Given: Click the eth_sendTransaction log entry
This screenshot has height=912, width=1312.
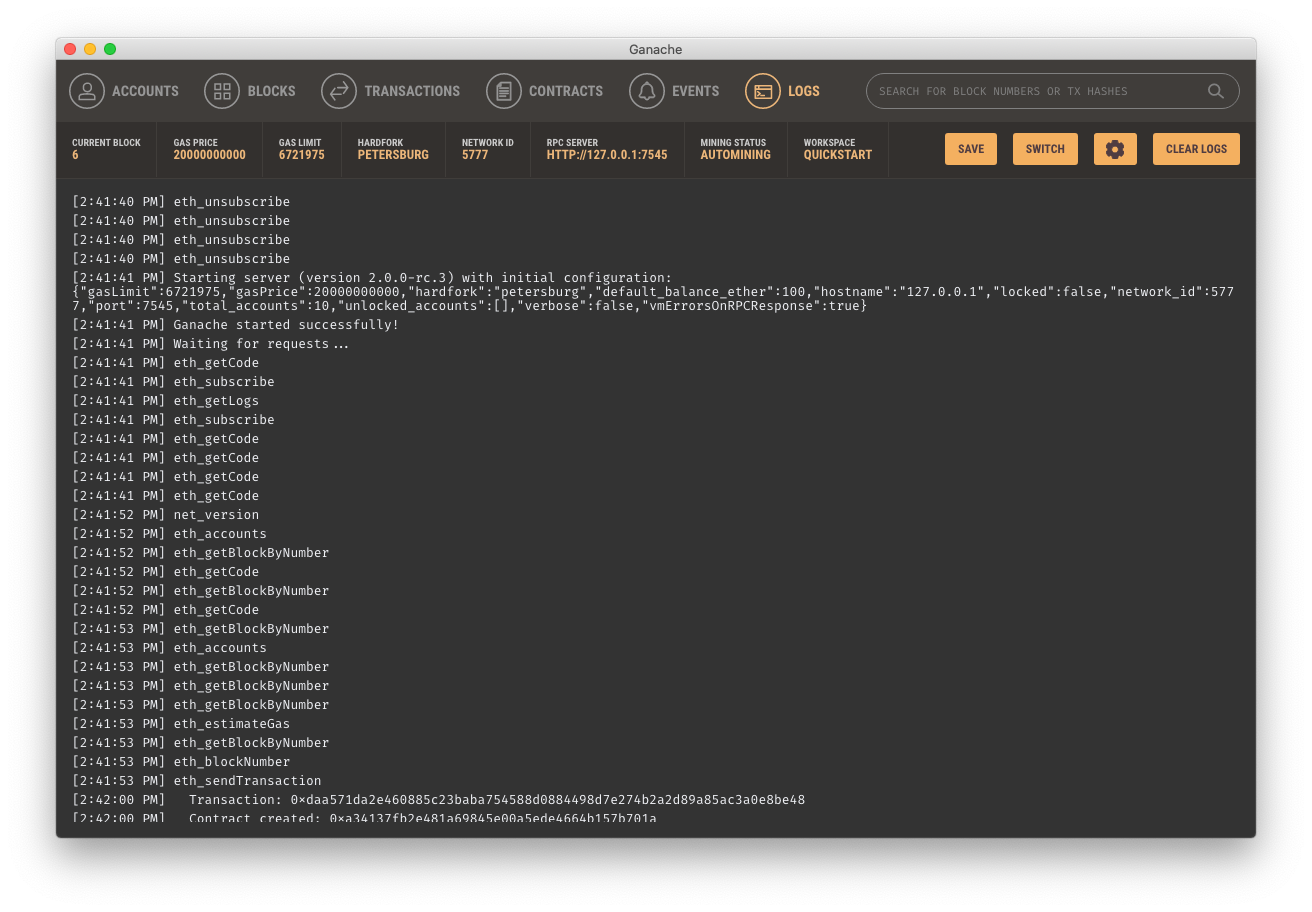Looking at the screenshot, I should point(197,781).
